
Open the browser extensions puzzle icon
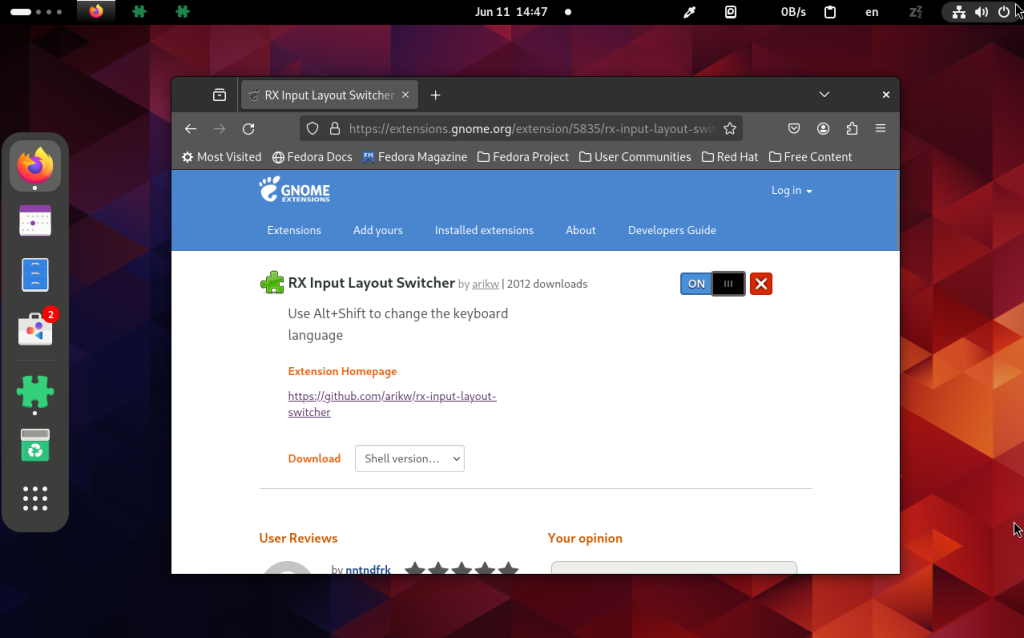[852, 129]
